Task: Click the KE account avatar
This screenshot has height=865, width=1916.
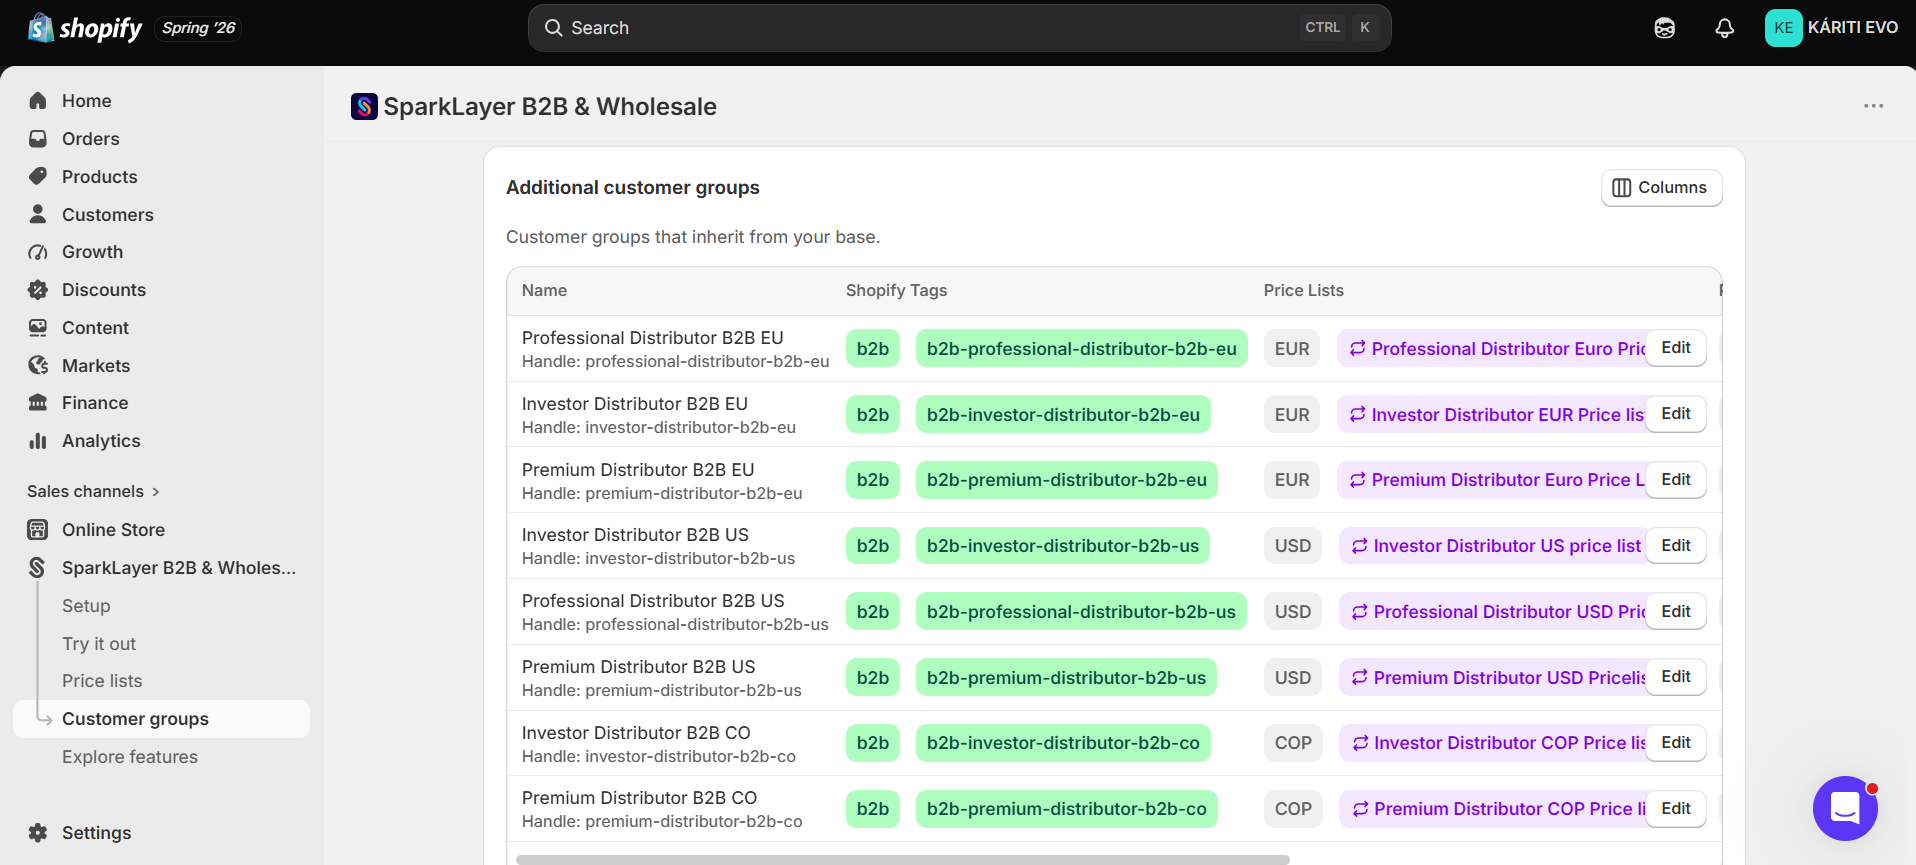Action: pos(1783,28)
